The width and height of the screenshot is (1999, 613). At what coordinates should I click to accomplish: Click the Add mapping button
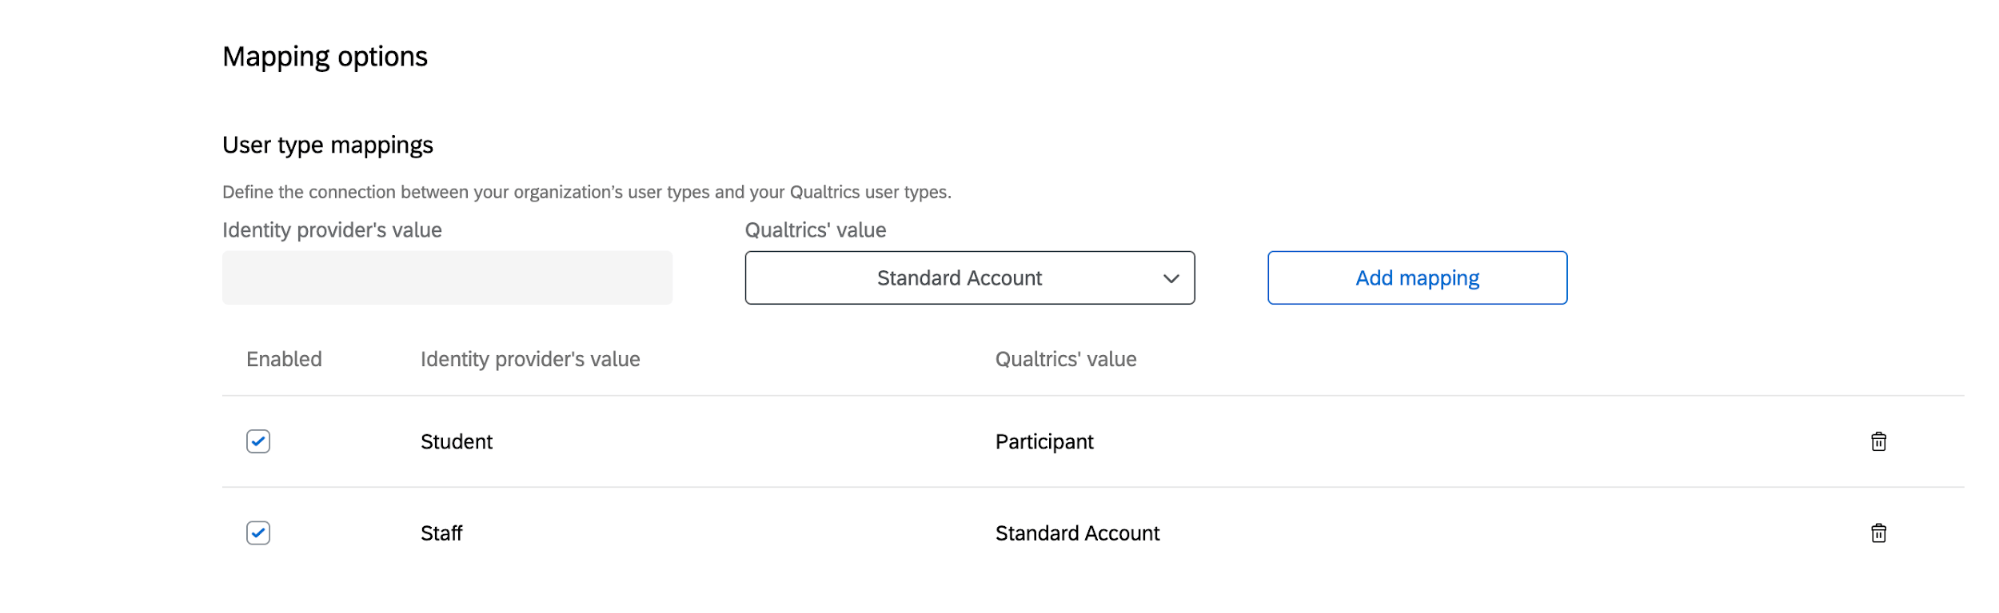click(1416, 278)
